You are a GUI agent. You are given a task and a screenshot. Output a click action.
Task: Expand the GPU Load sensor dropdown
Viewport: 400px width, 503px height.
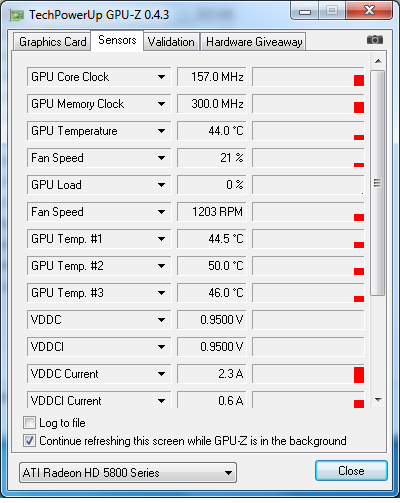pos(161,185)
